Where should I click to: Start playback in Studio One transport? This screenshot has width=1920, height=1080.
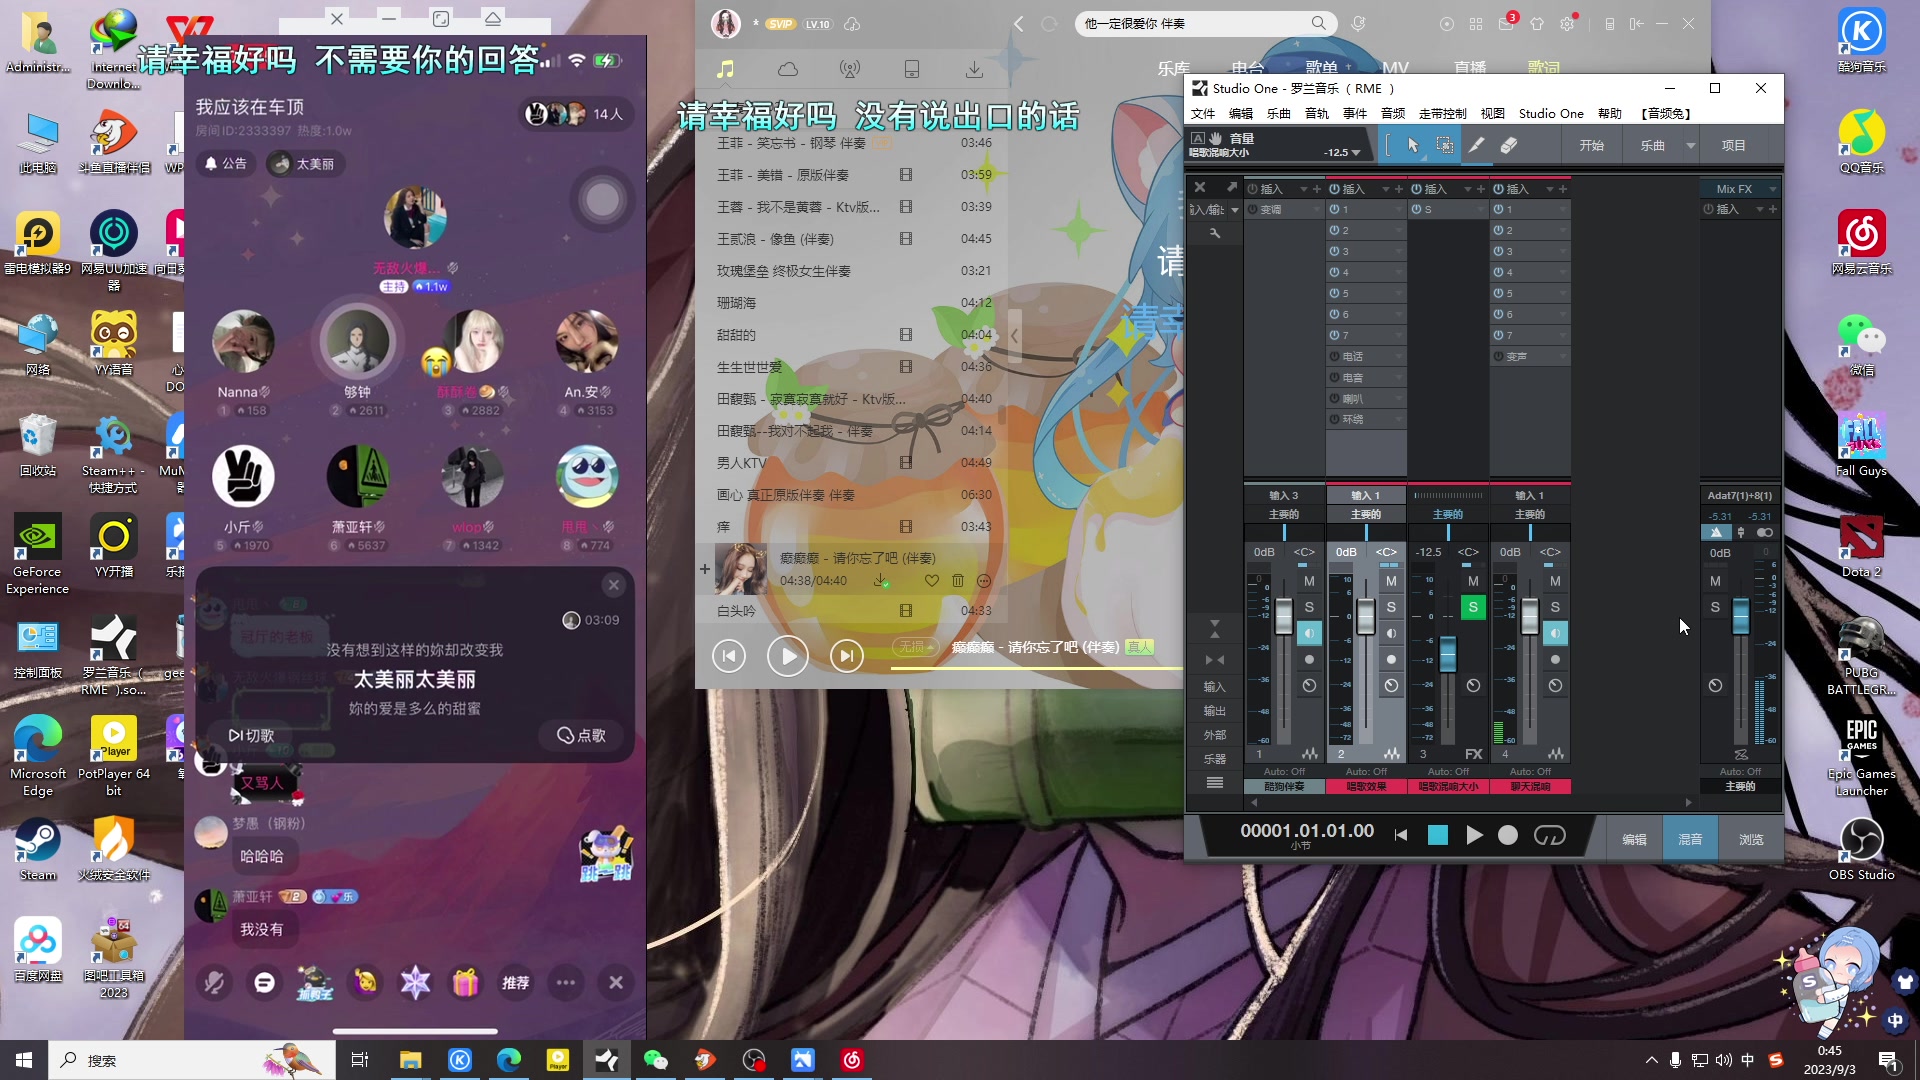click(x=1474, y=835)
